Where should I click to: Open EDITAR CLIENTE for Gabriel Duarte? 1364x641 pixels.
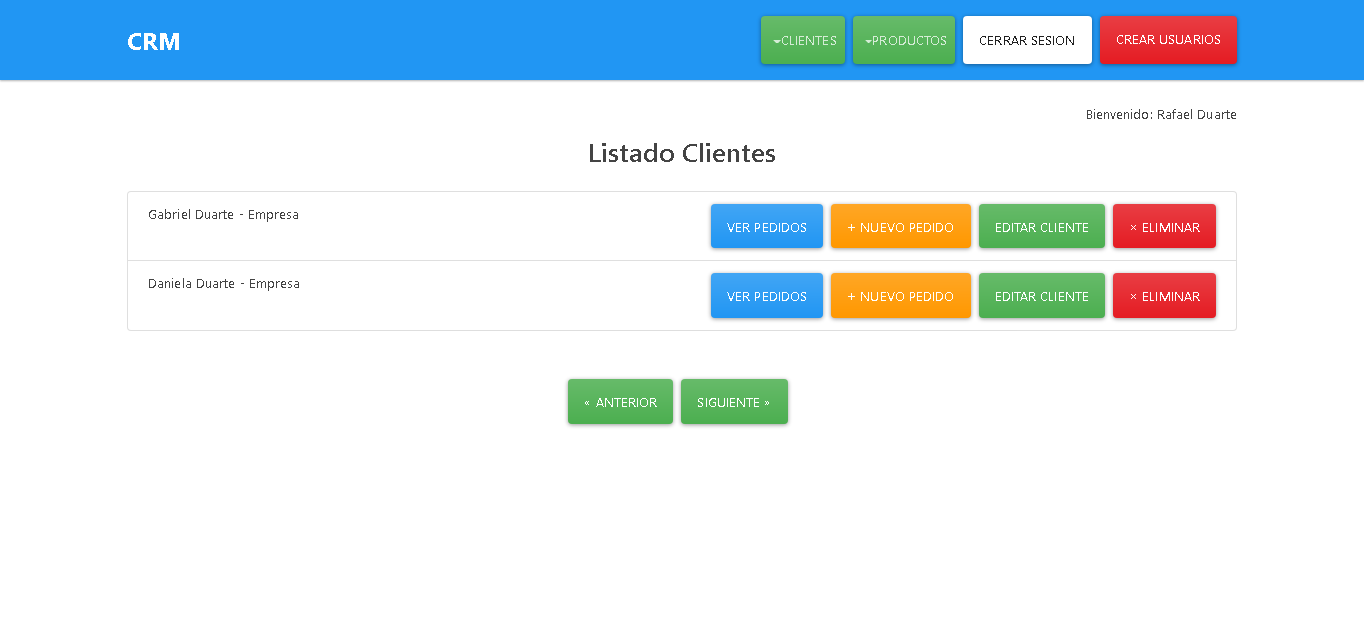pyautogui.click(x=1041, y=226)
